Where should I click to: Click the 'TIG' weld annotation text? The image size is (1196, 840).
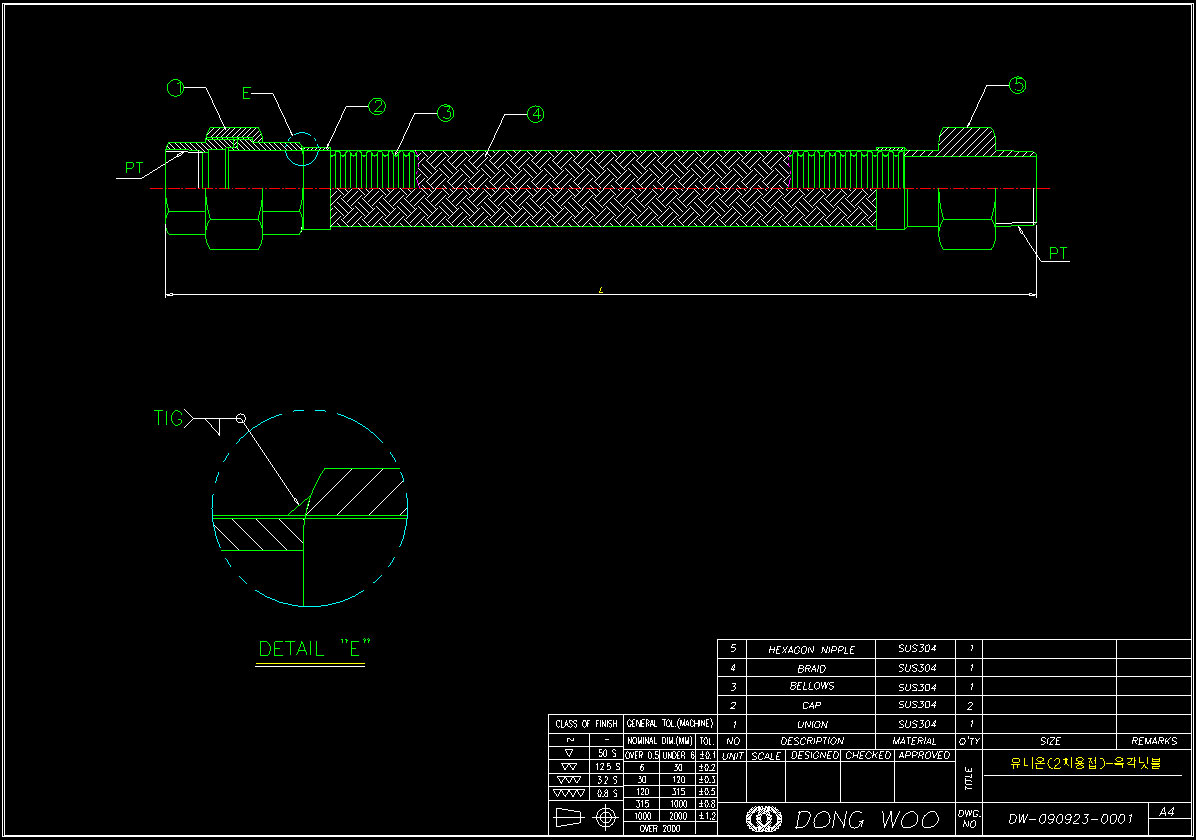click(168, 418)
